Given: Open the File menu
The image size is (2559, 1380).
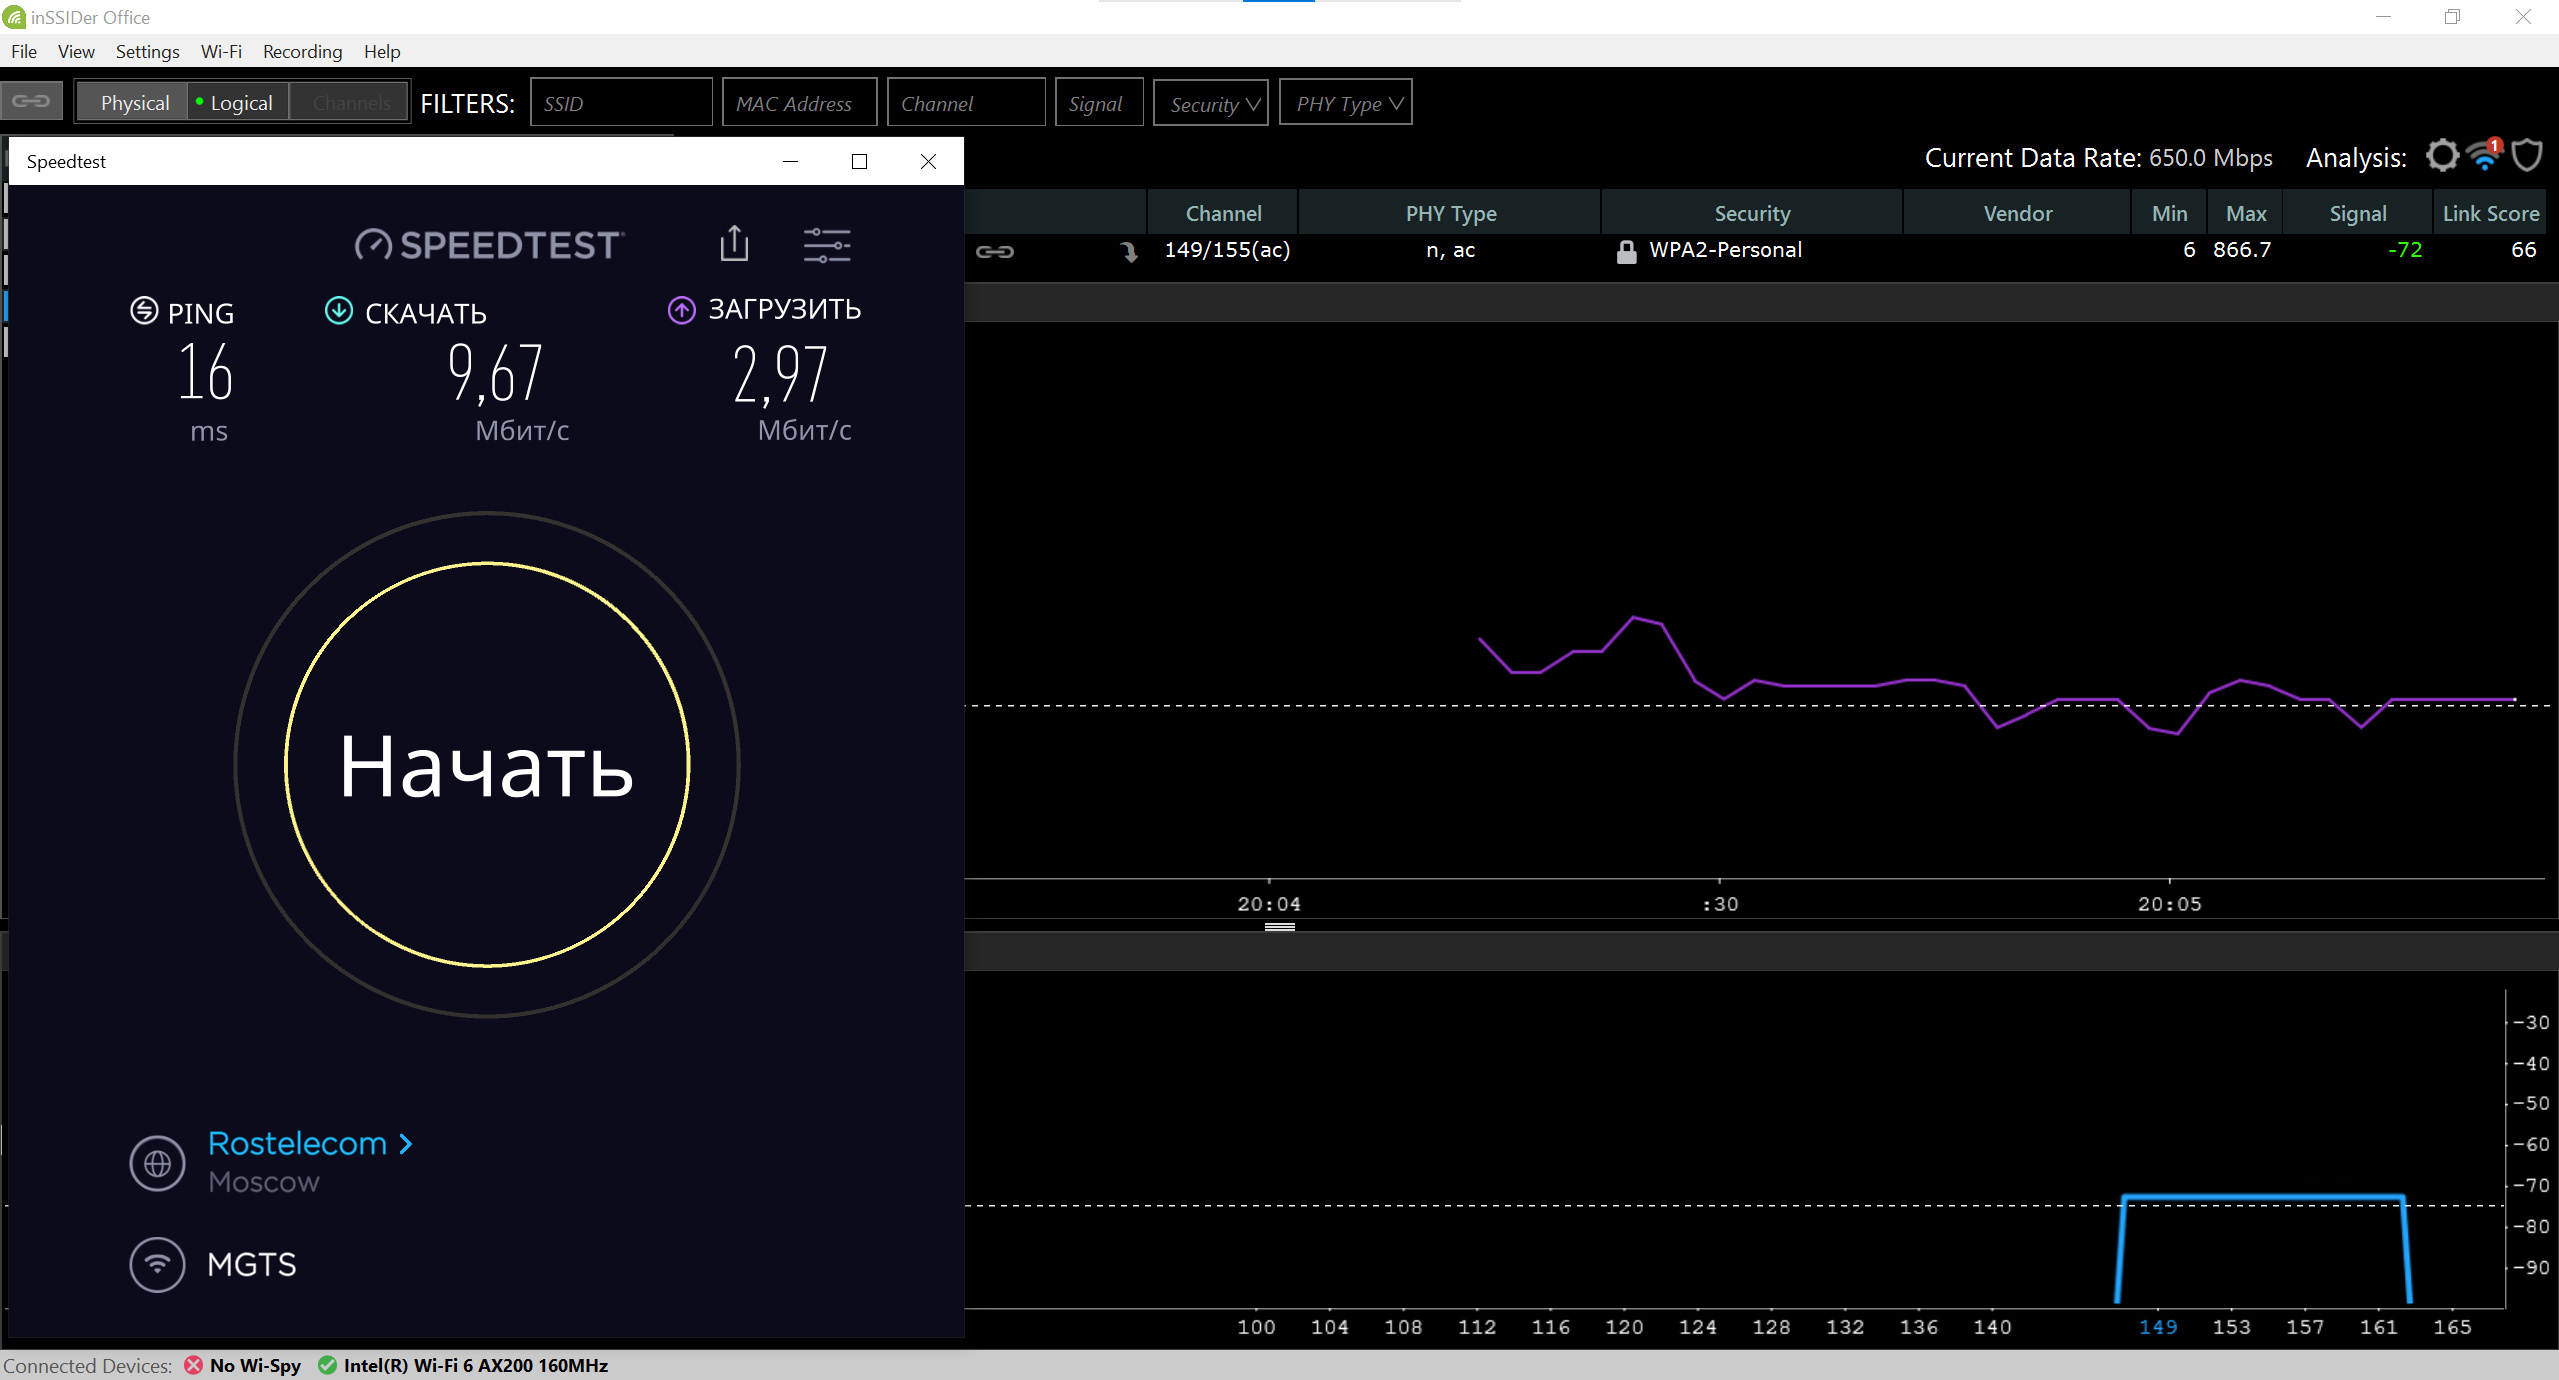Looking at the screenshot, I should pos(24,51).
